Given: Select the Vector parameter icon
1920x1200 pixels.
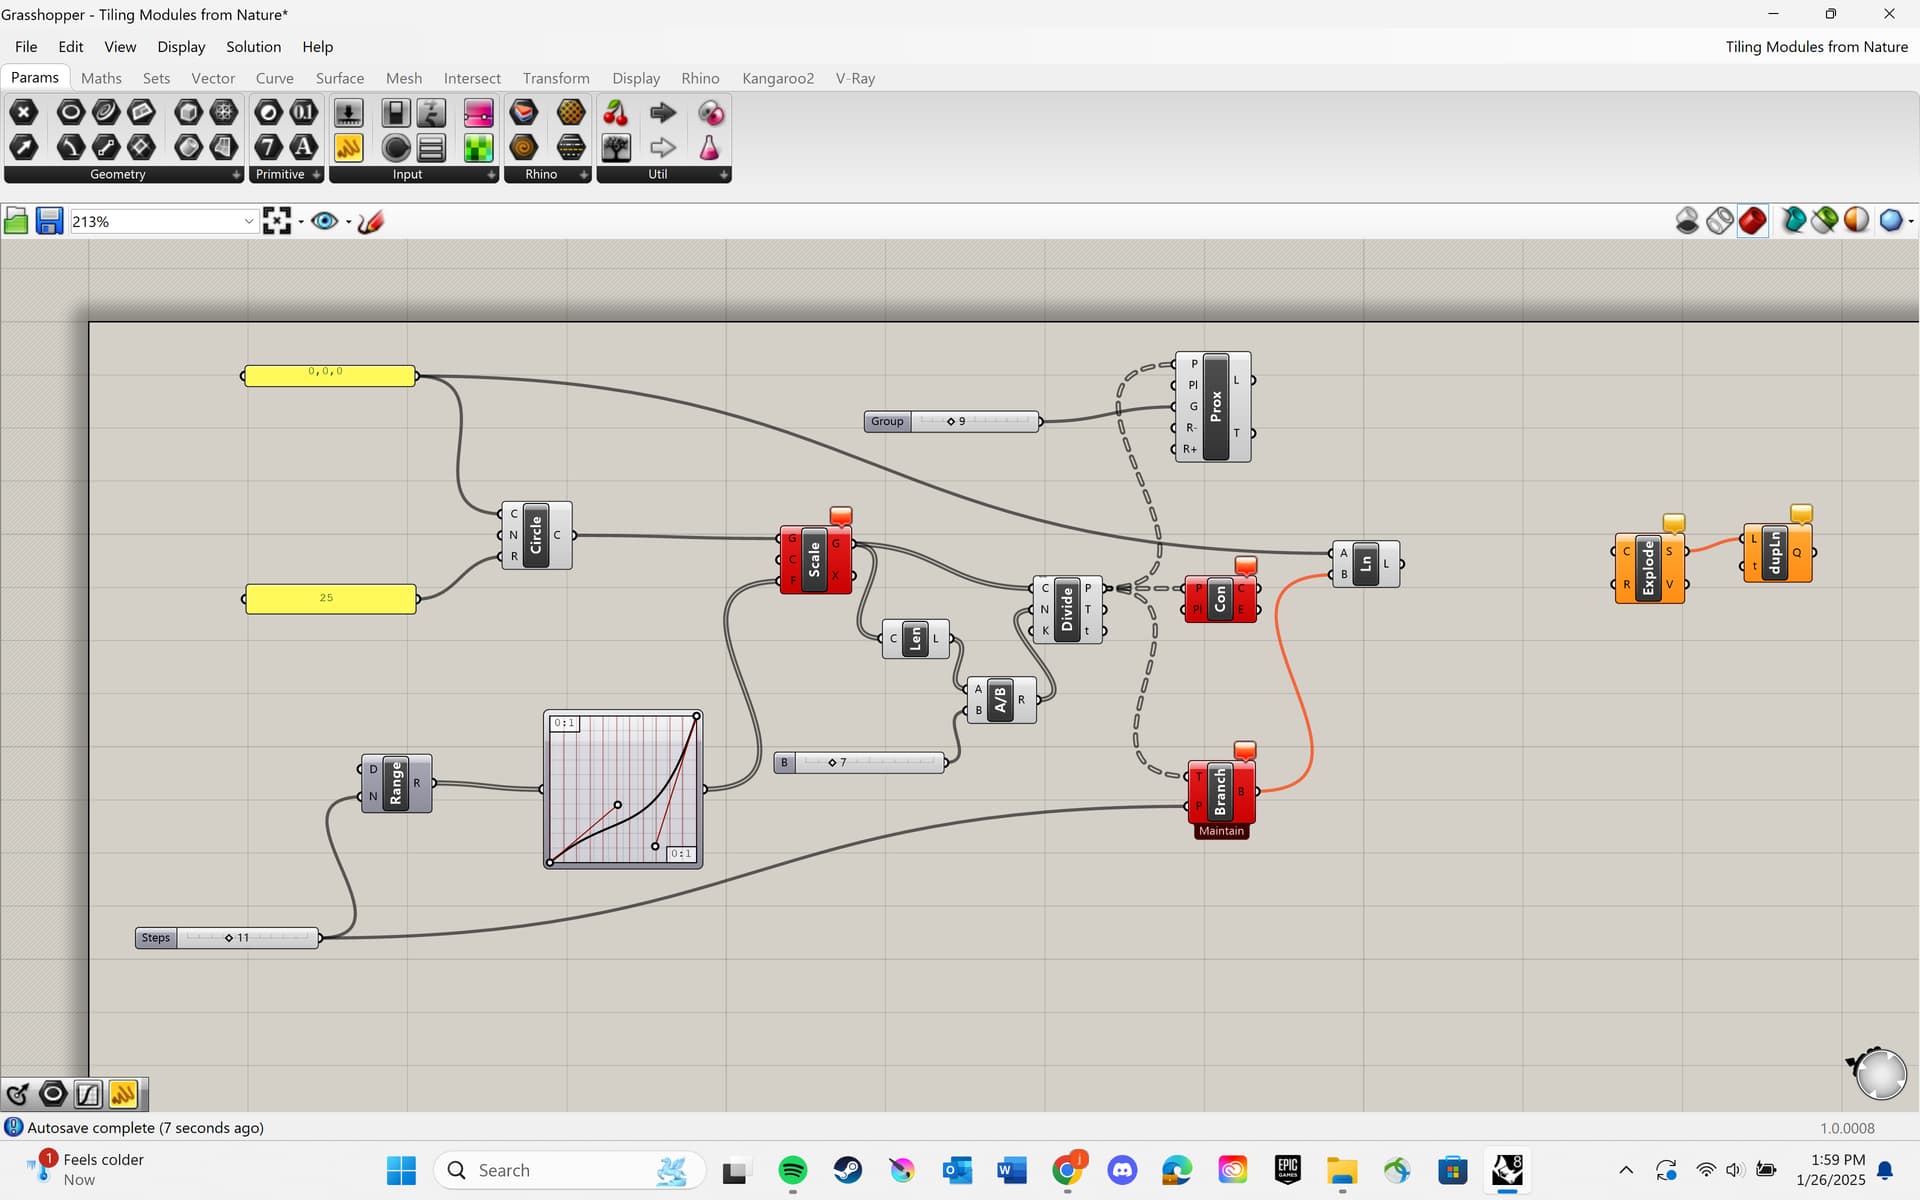Looking at the screenshot, I should pos(24,148).
